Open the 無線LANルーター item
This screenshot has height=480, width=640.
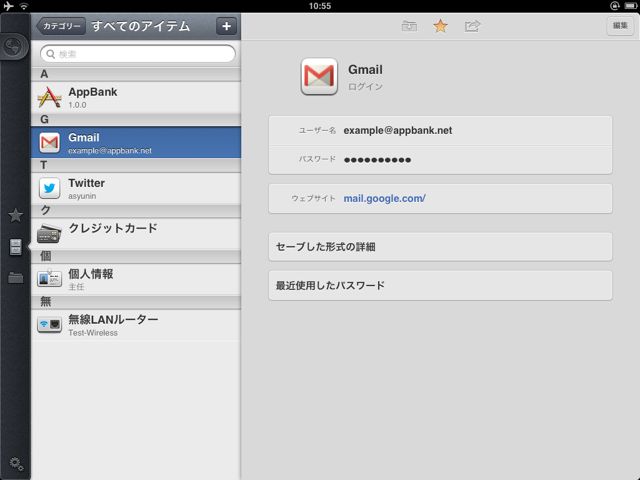coord(136,325)
